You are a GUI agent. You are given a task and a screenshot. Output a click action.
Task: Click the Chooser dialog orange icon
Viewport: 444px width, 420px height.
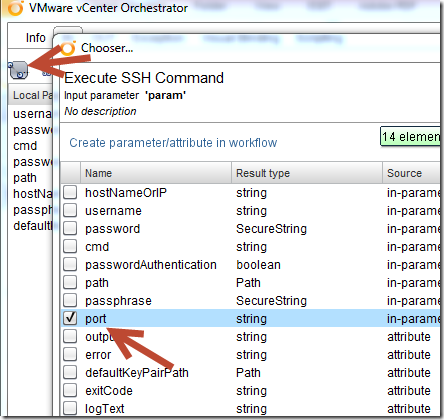tap(68, 48)
